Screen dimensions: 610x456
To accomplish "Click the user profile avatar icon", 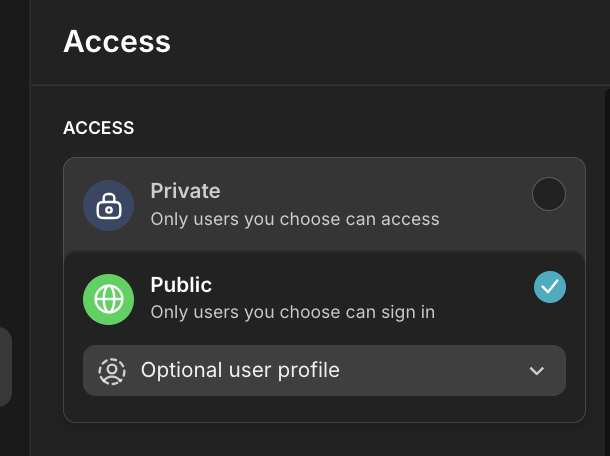I will click(112, 371).
